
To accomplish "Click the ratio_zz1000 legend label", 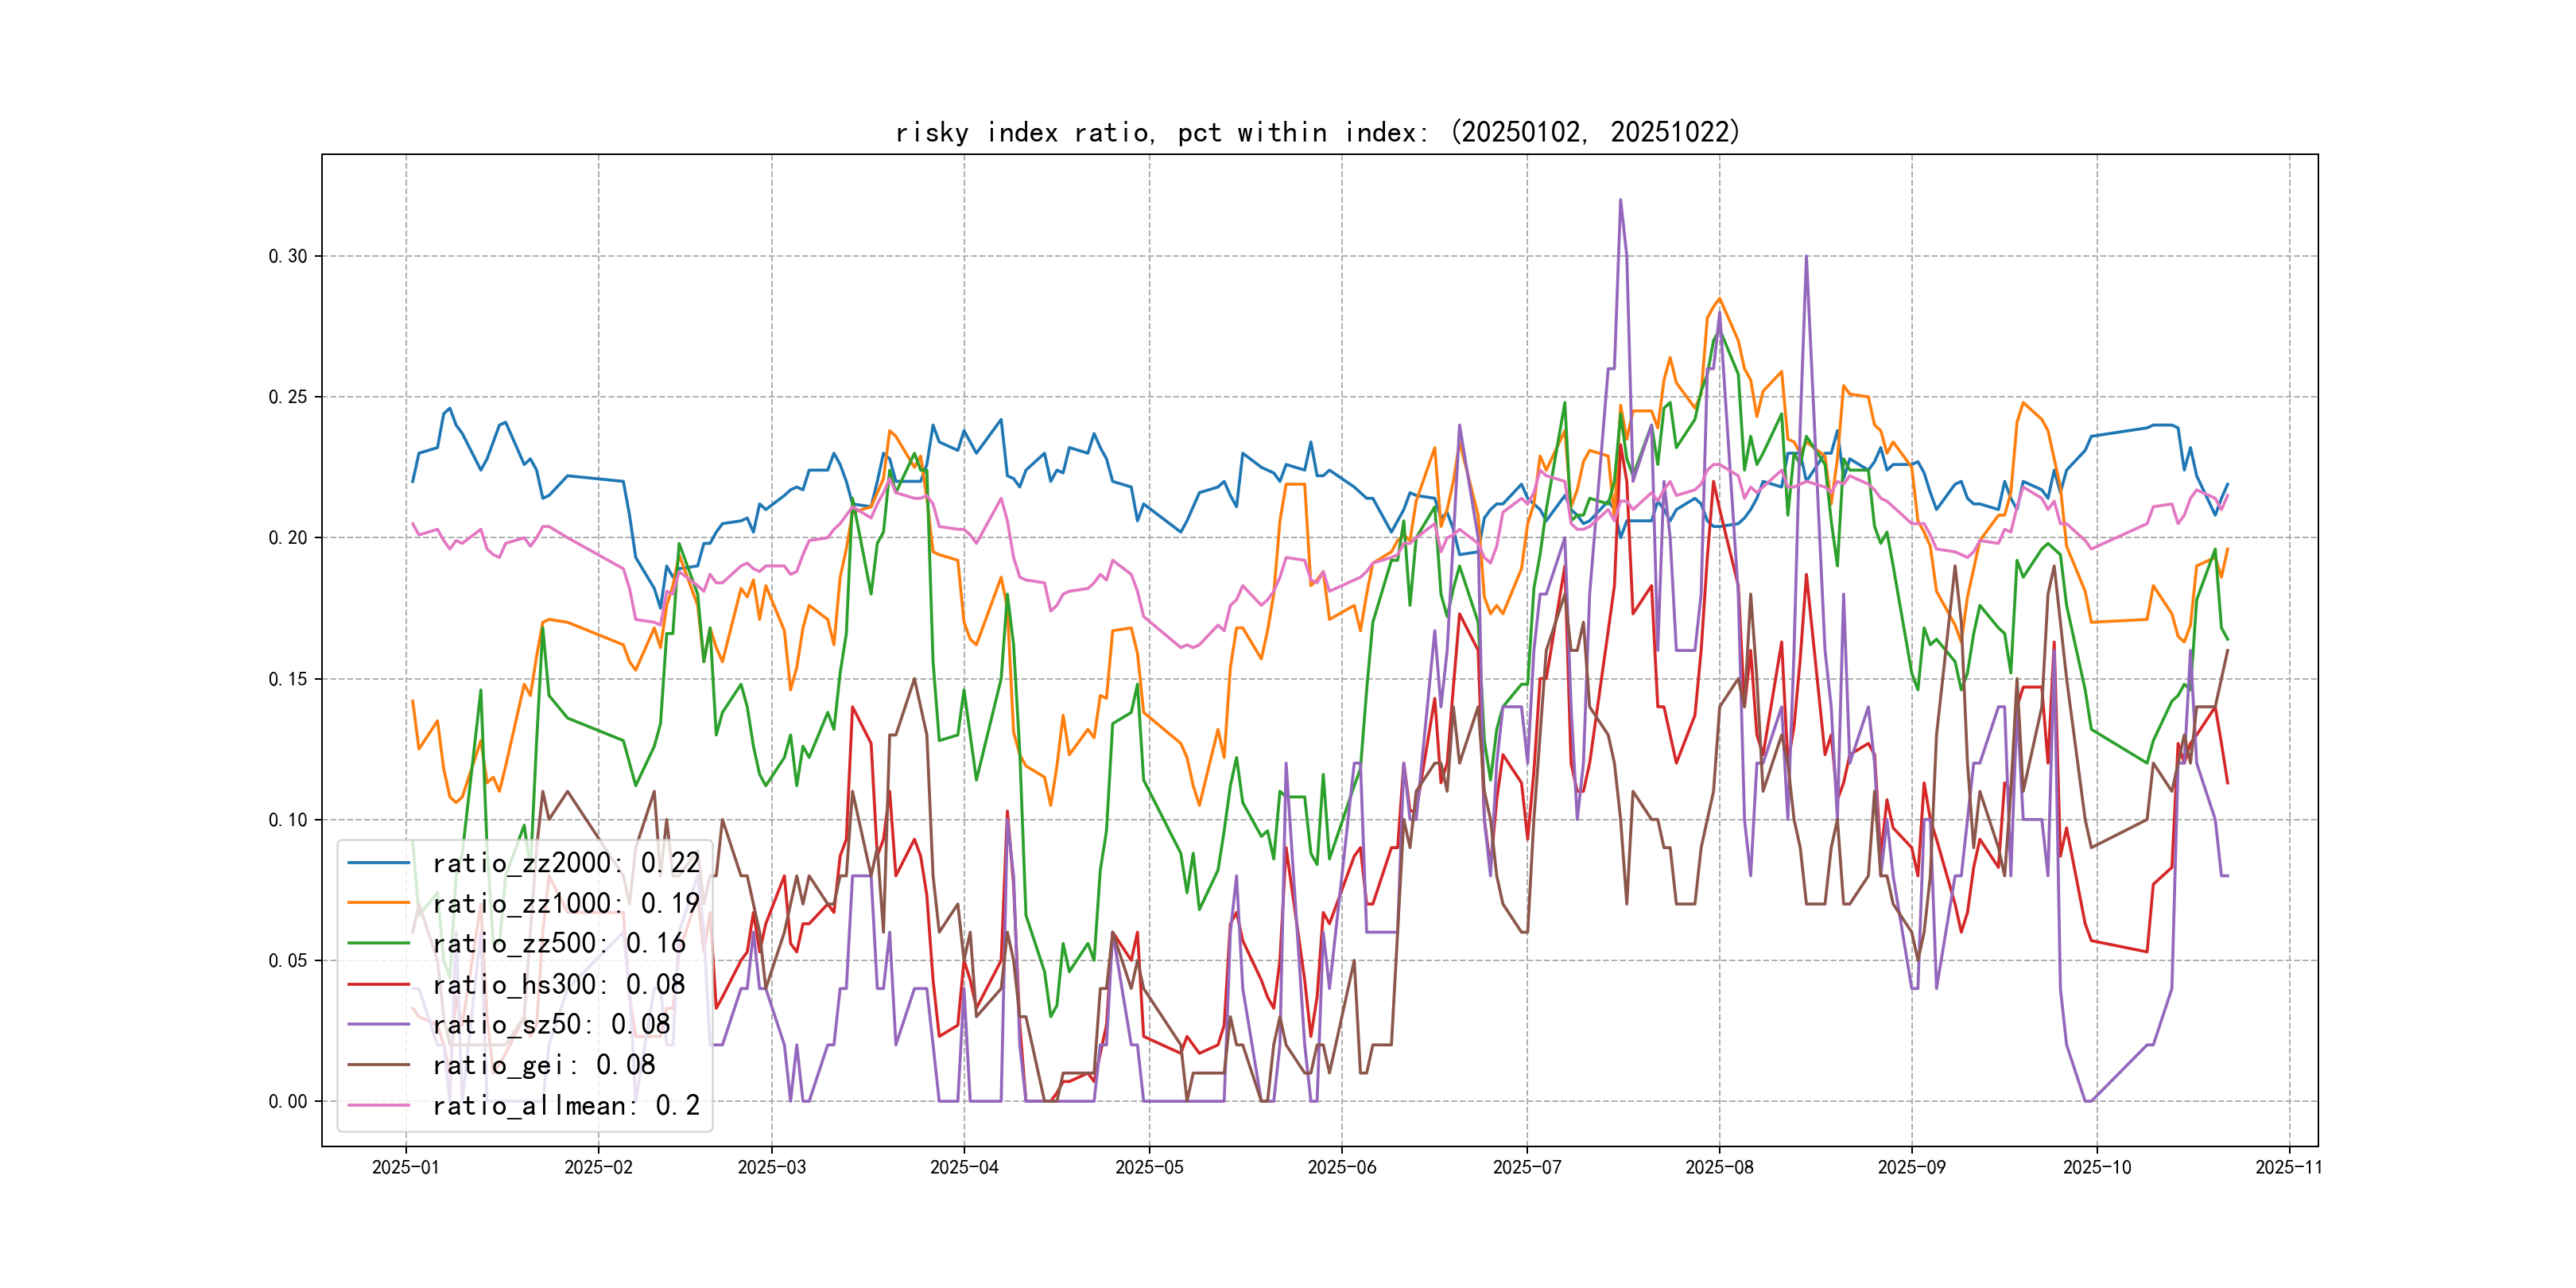I will coord(565,904).
